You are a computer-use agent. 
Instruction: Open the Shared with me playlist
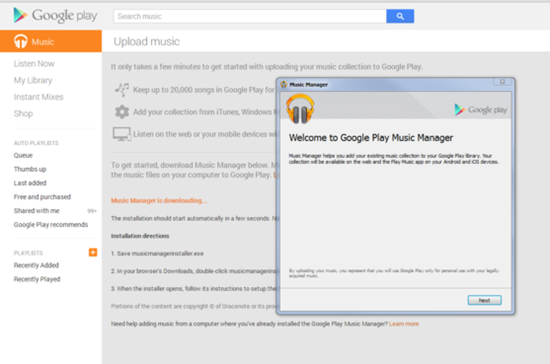tap(36, 211)
